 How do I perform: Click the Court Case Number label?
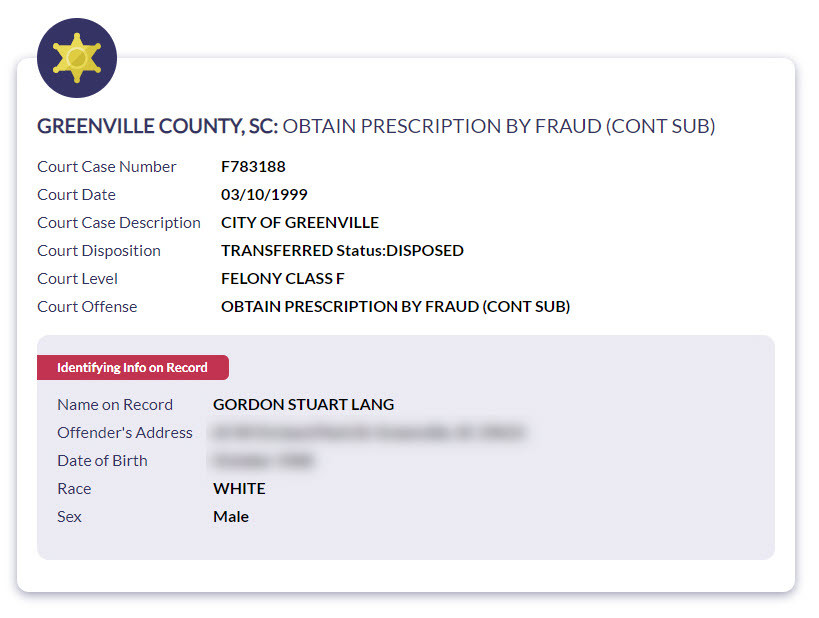click(x=107, y=167)
